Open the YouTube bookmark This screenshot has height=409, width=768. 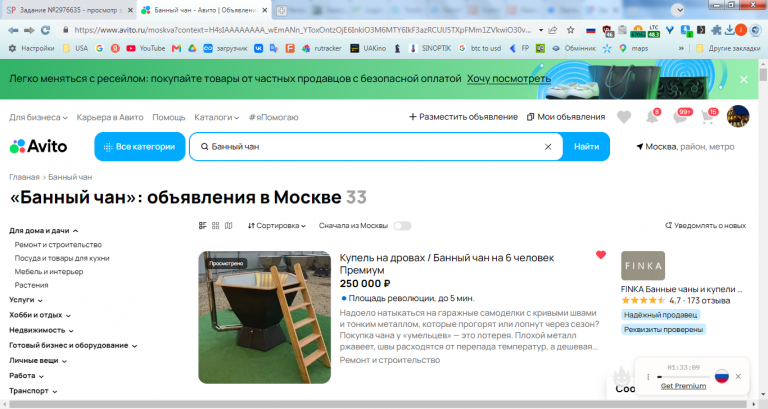(x=145, y=48)
